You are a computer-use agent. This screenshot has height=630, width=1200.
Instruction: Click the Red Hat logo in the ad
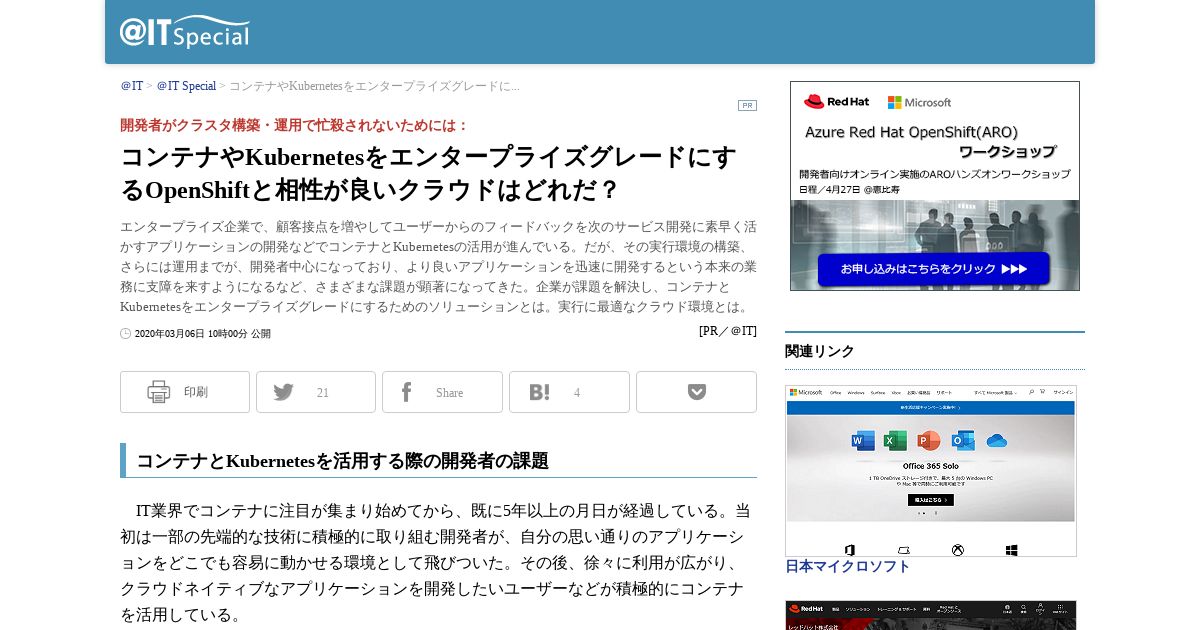point(836,102)
